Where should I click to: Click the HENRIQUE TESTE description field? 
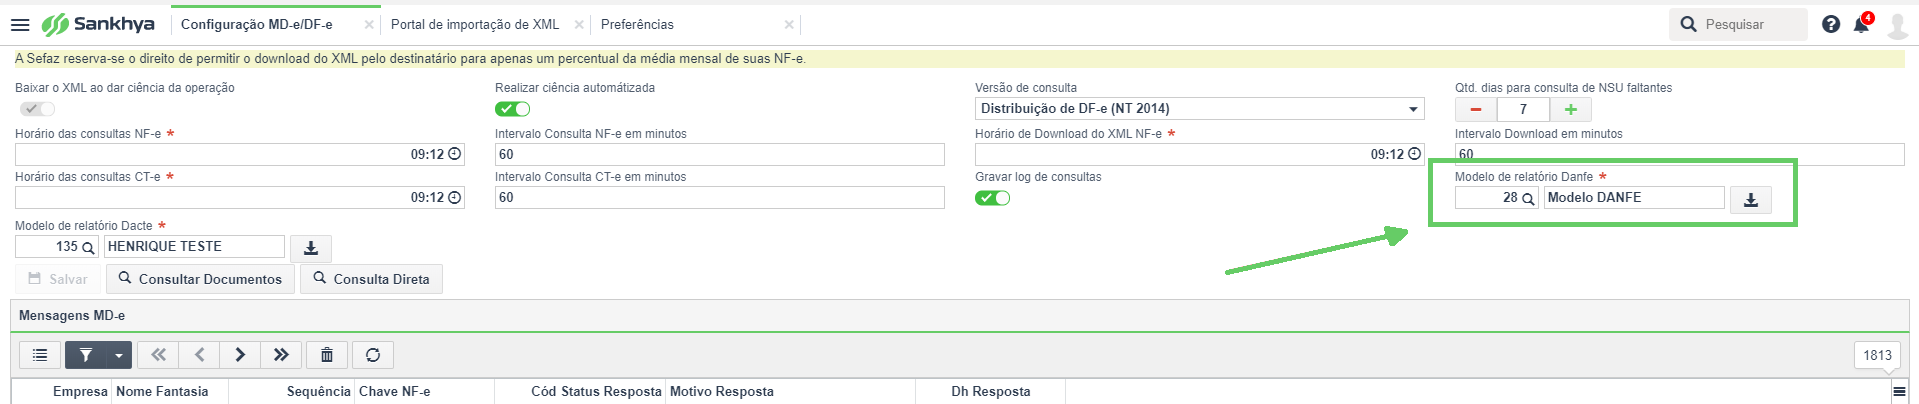[194, 246]
